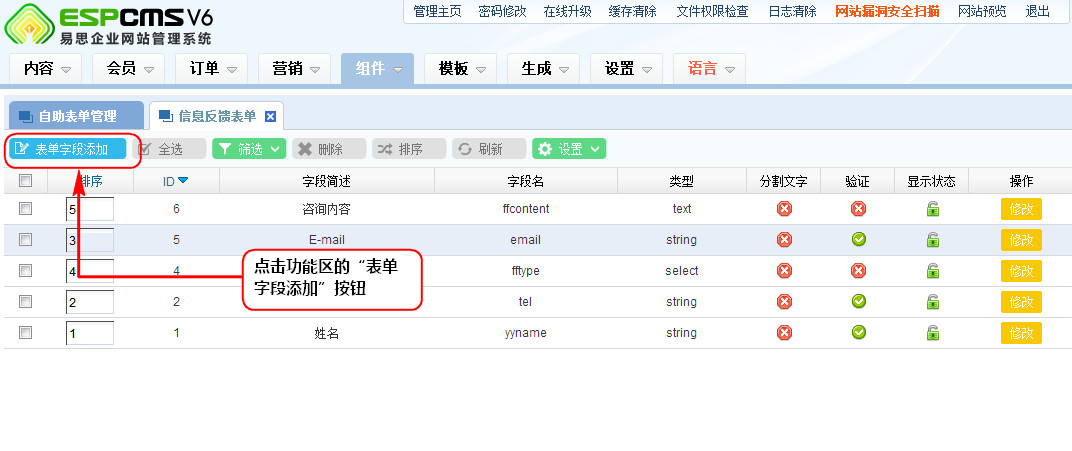Open the 组件 navigation menu
The height and width of the screenshot is (451, 1072).
(377, 69)
